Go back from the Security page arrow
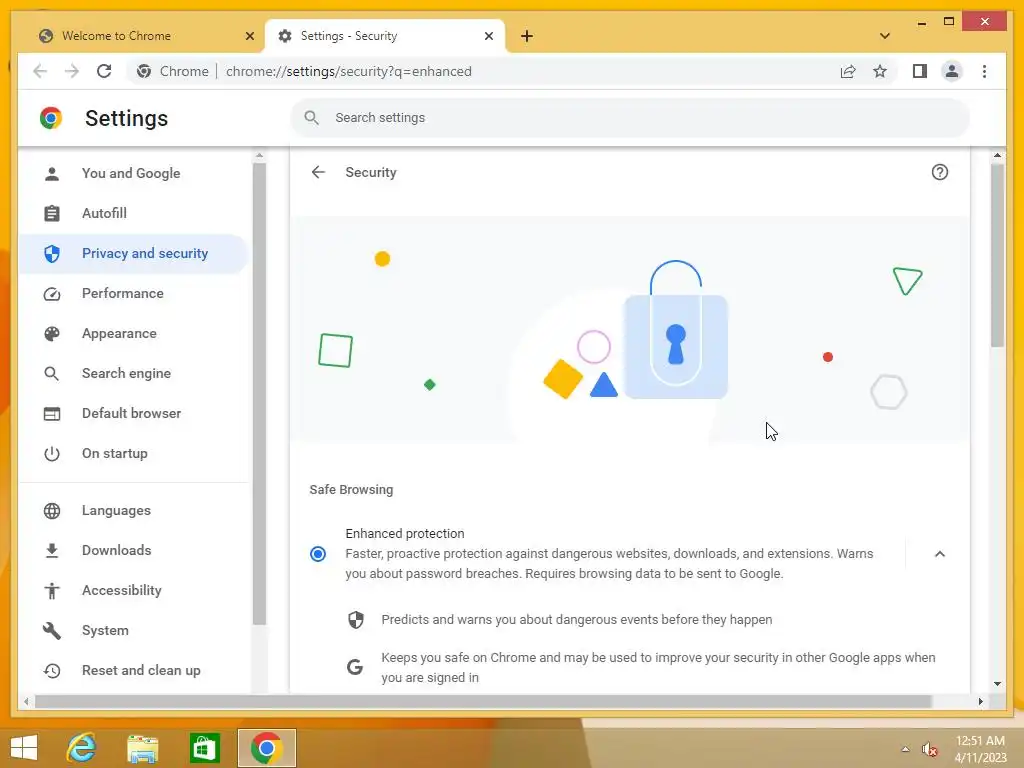 [318, 172]
